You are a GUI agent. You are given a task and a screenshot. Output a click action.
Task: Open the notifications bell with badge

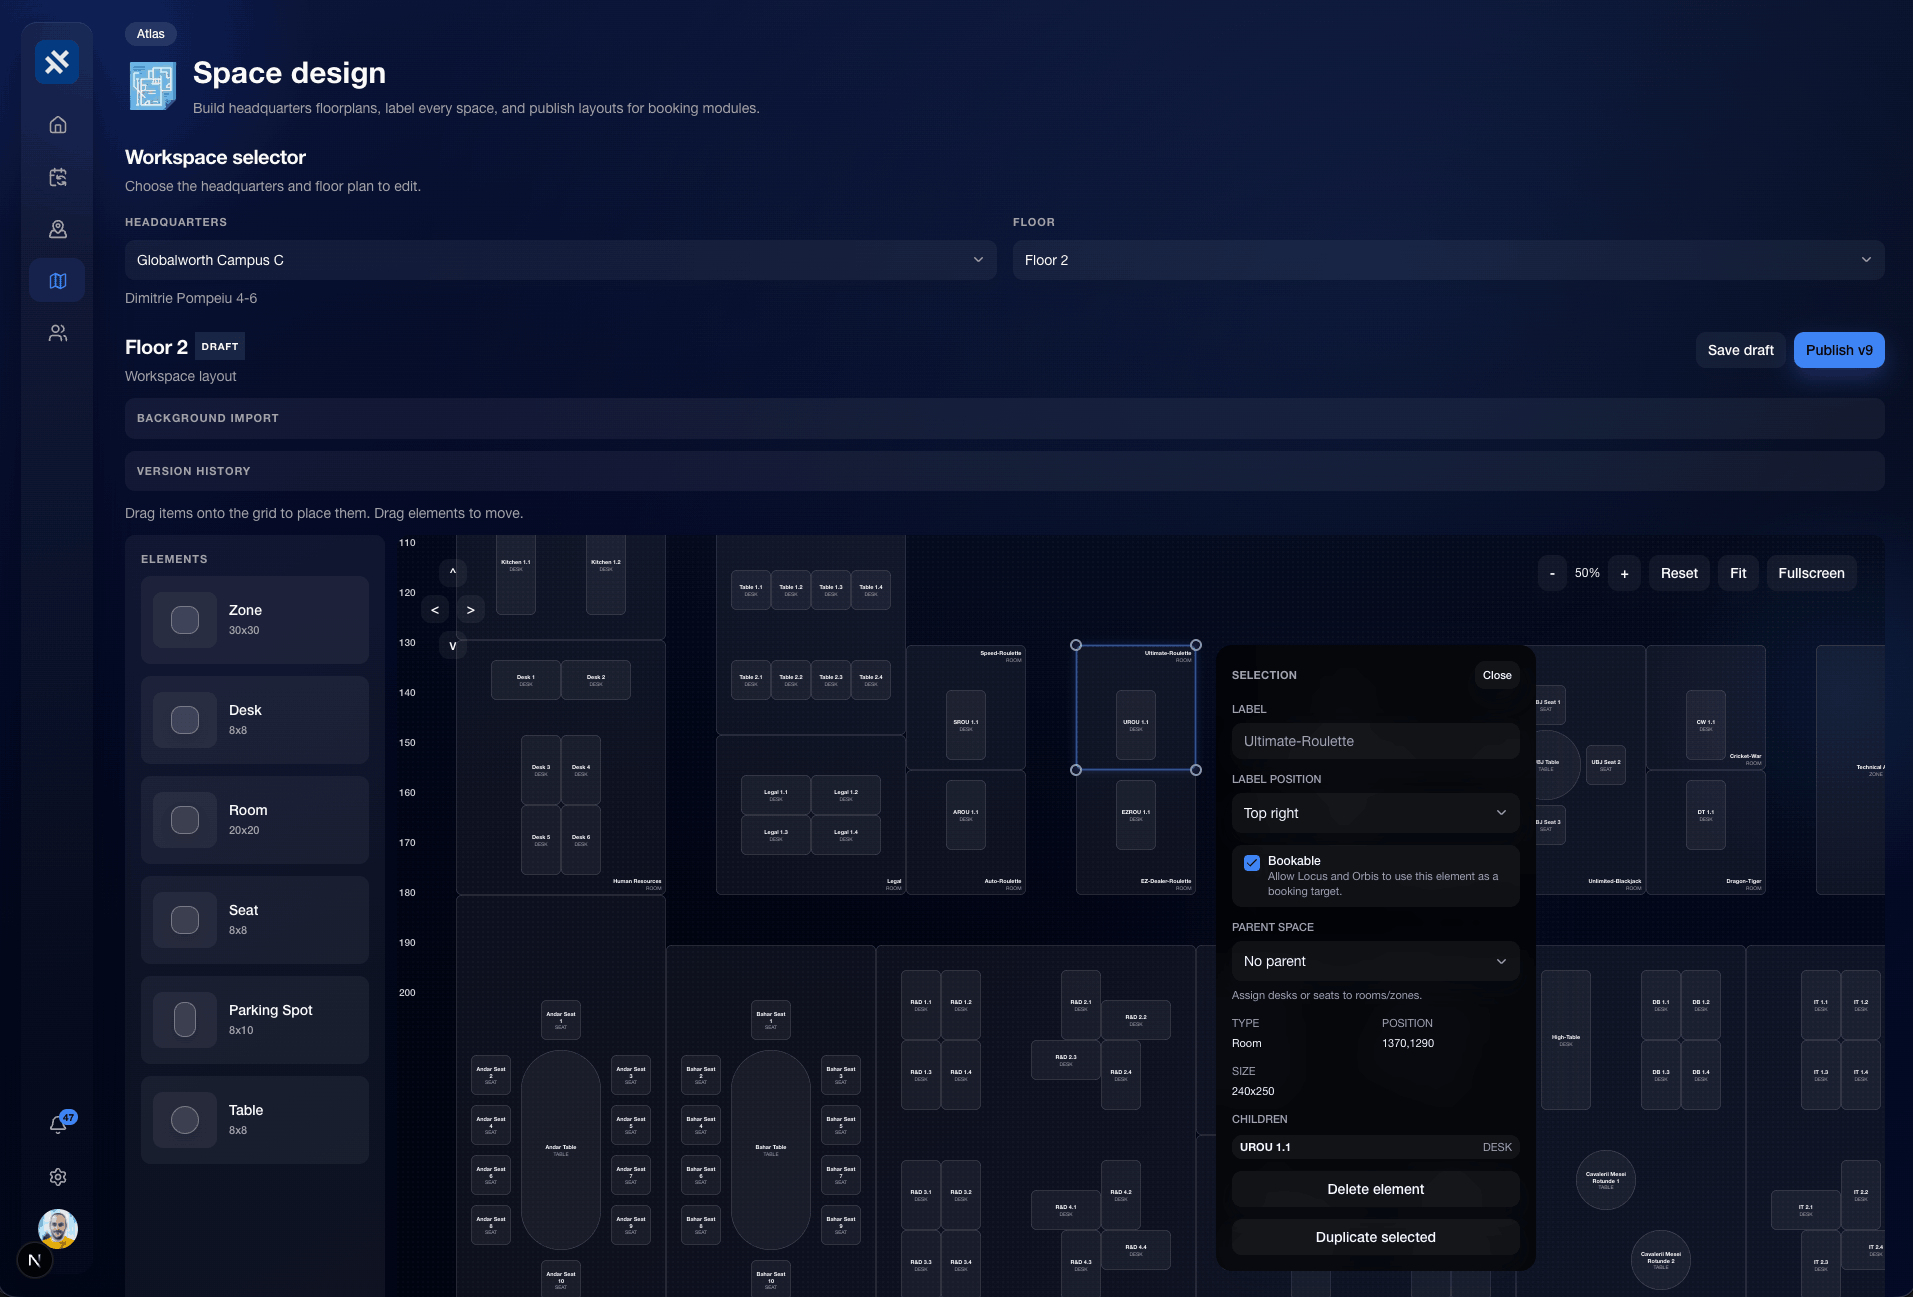tap(58, 1124)
